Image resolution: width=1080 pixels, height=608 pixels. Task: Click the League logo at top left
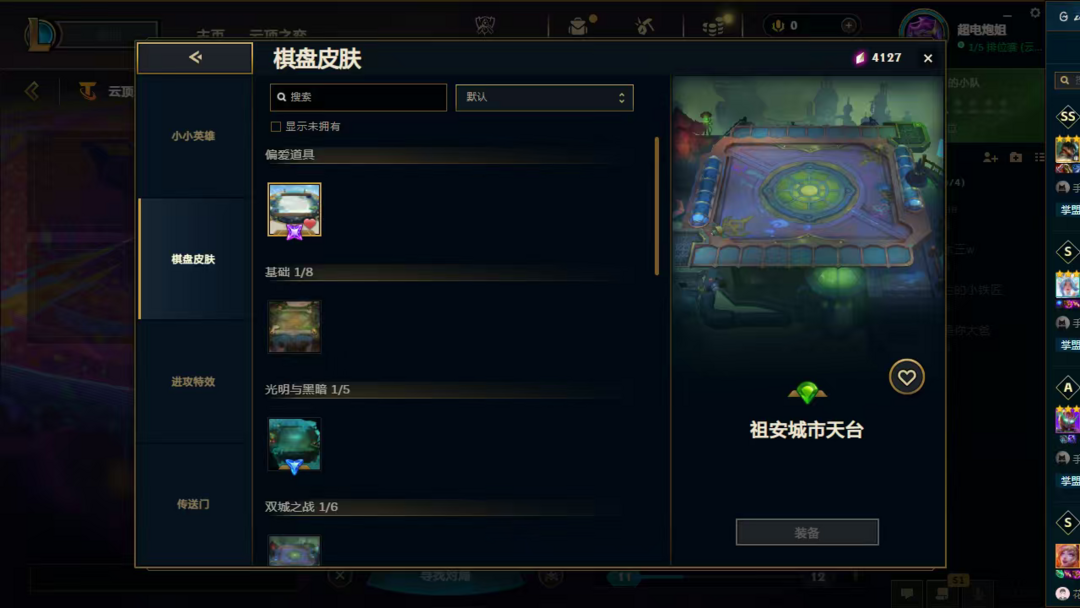(40, 34)
